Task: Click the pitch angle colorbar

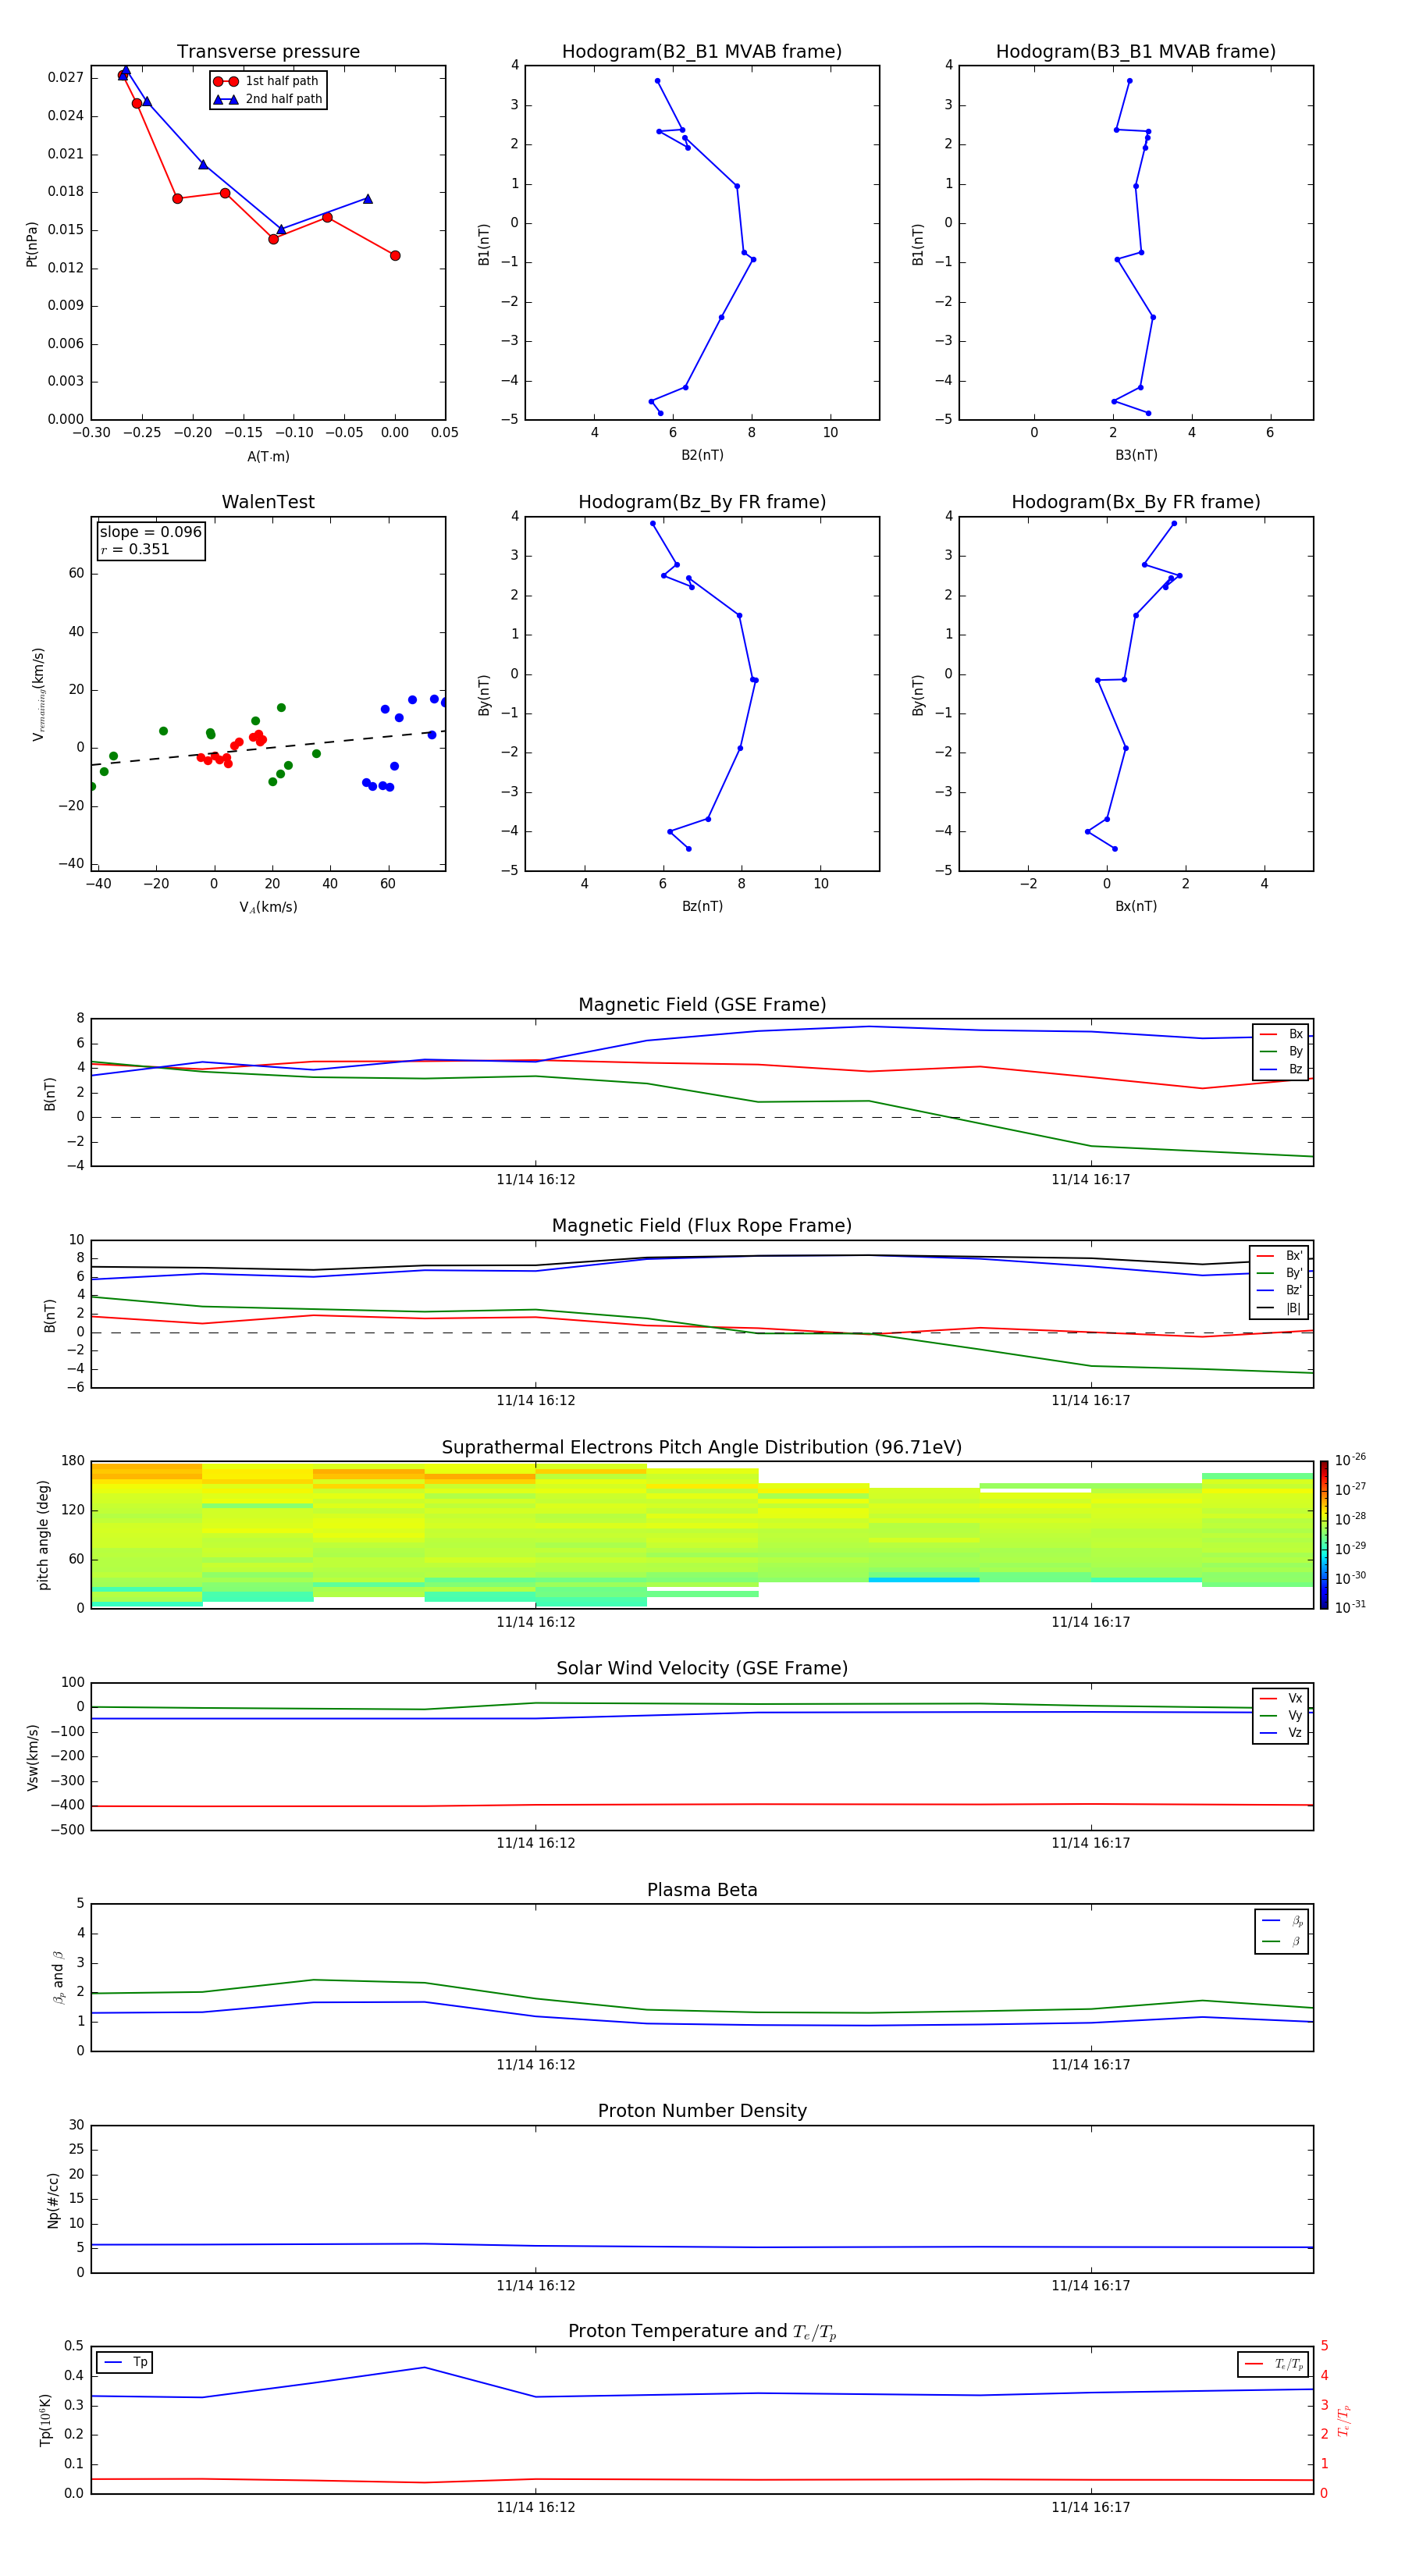Action: pyautogui.click(x=1324, y=1535)
